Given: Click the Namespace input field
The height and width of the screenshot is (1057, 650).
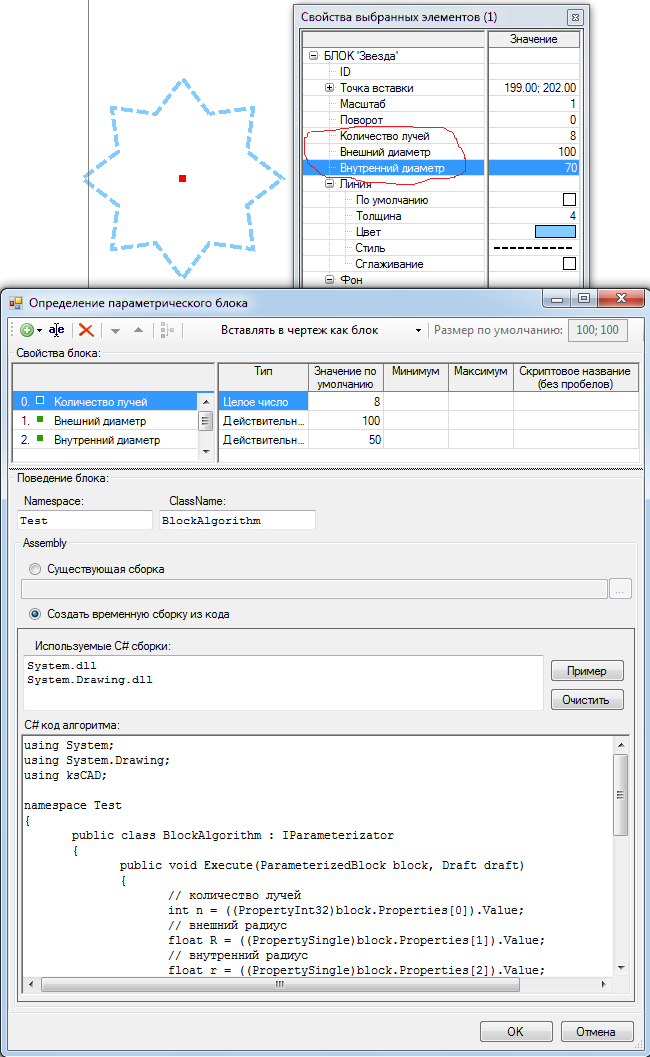Looking at the screenshot, I should [86, 520].
